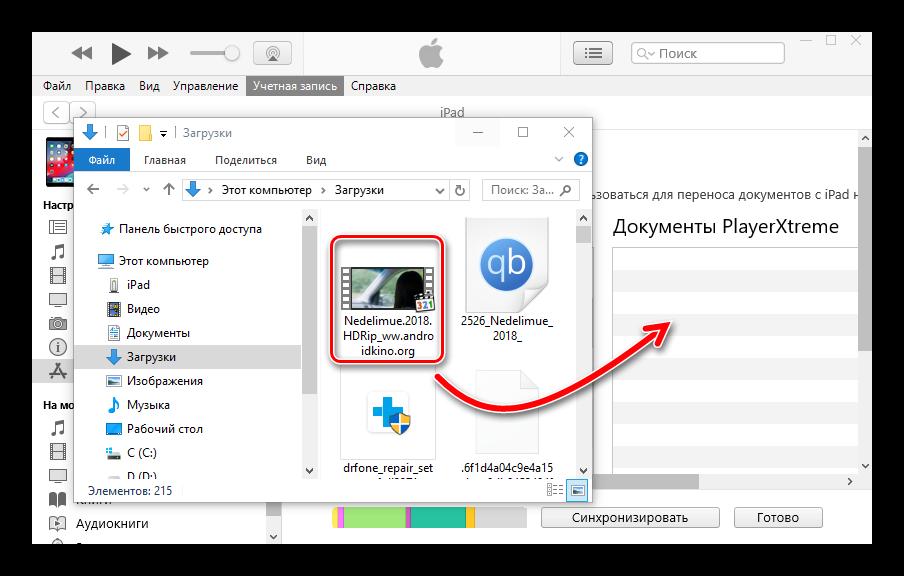Open the Info icon in iTunes sidebar
Image resolution: width=904 pixels, height=576 pixels.
pyautogui.click(x=58, y=347)
